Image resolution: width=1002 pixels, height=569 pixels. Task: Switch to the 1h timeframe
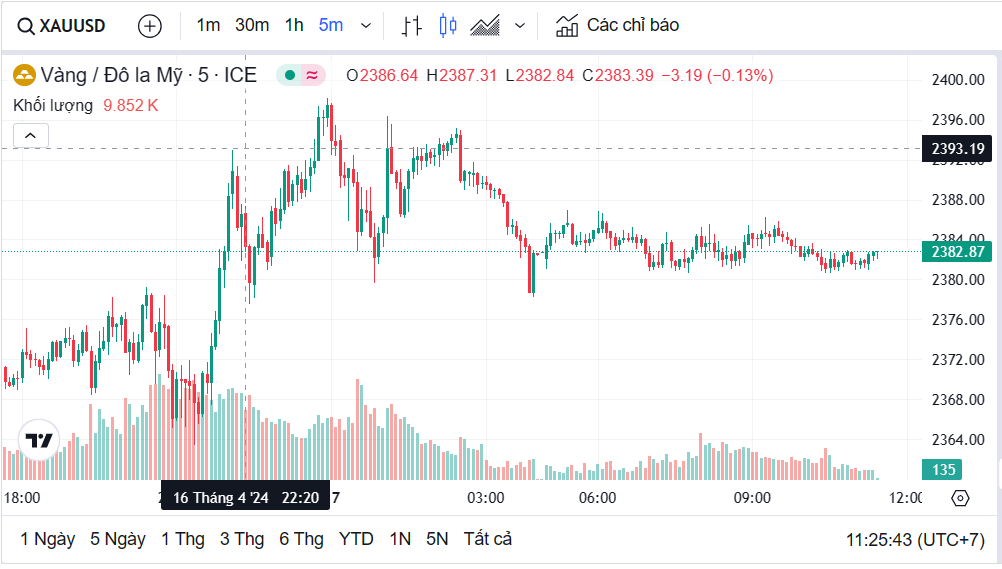294,25
